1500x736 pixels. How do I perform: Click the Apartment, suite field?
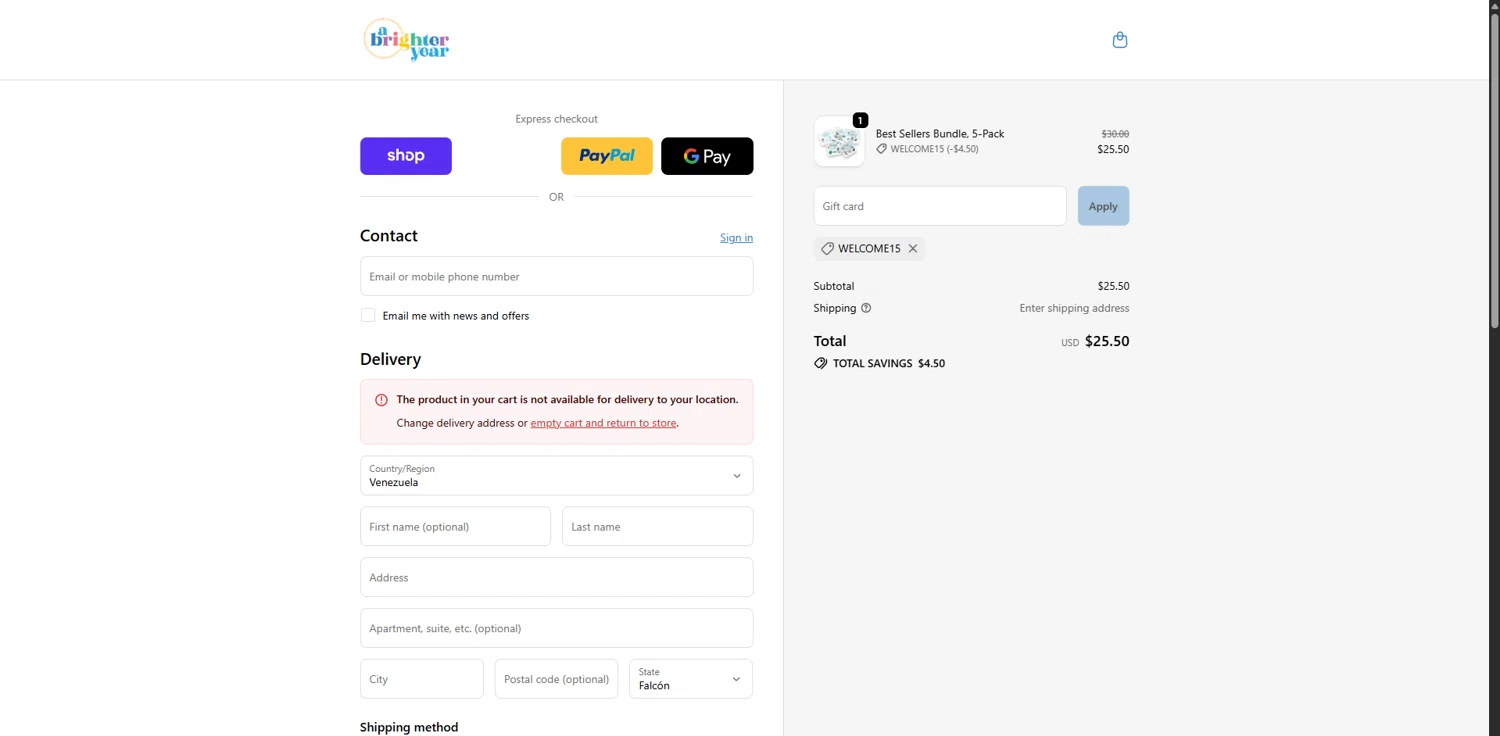click(557, 628)
